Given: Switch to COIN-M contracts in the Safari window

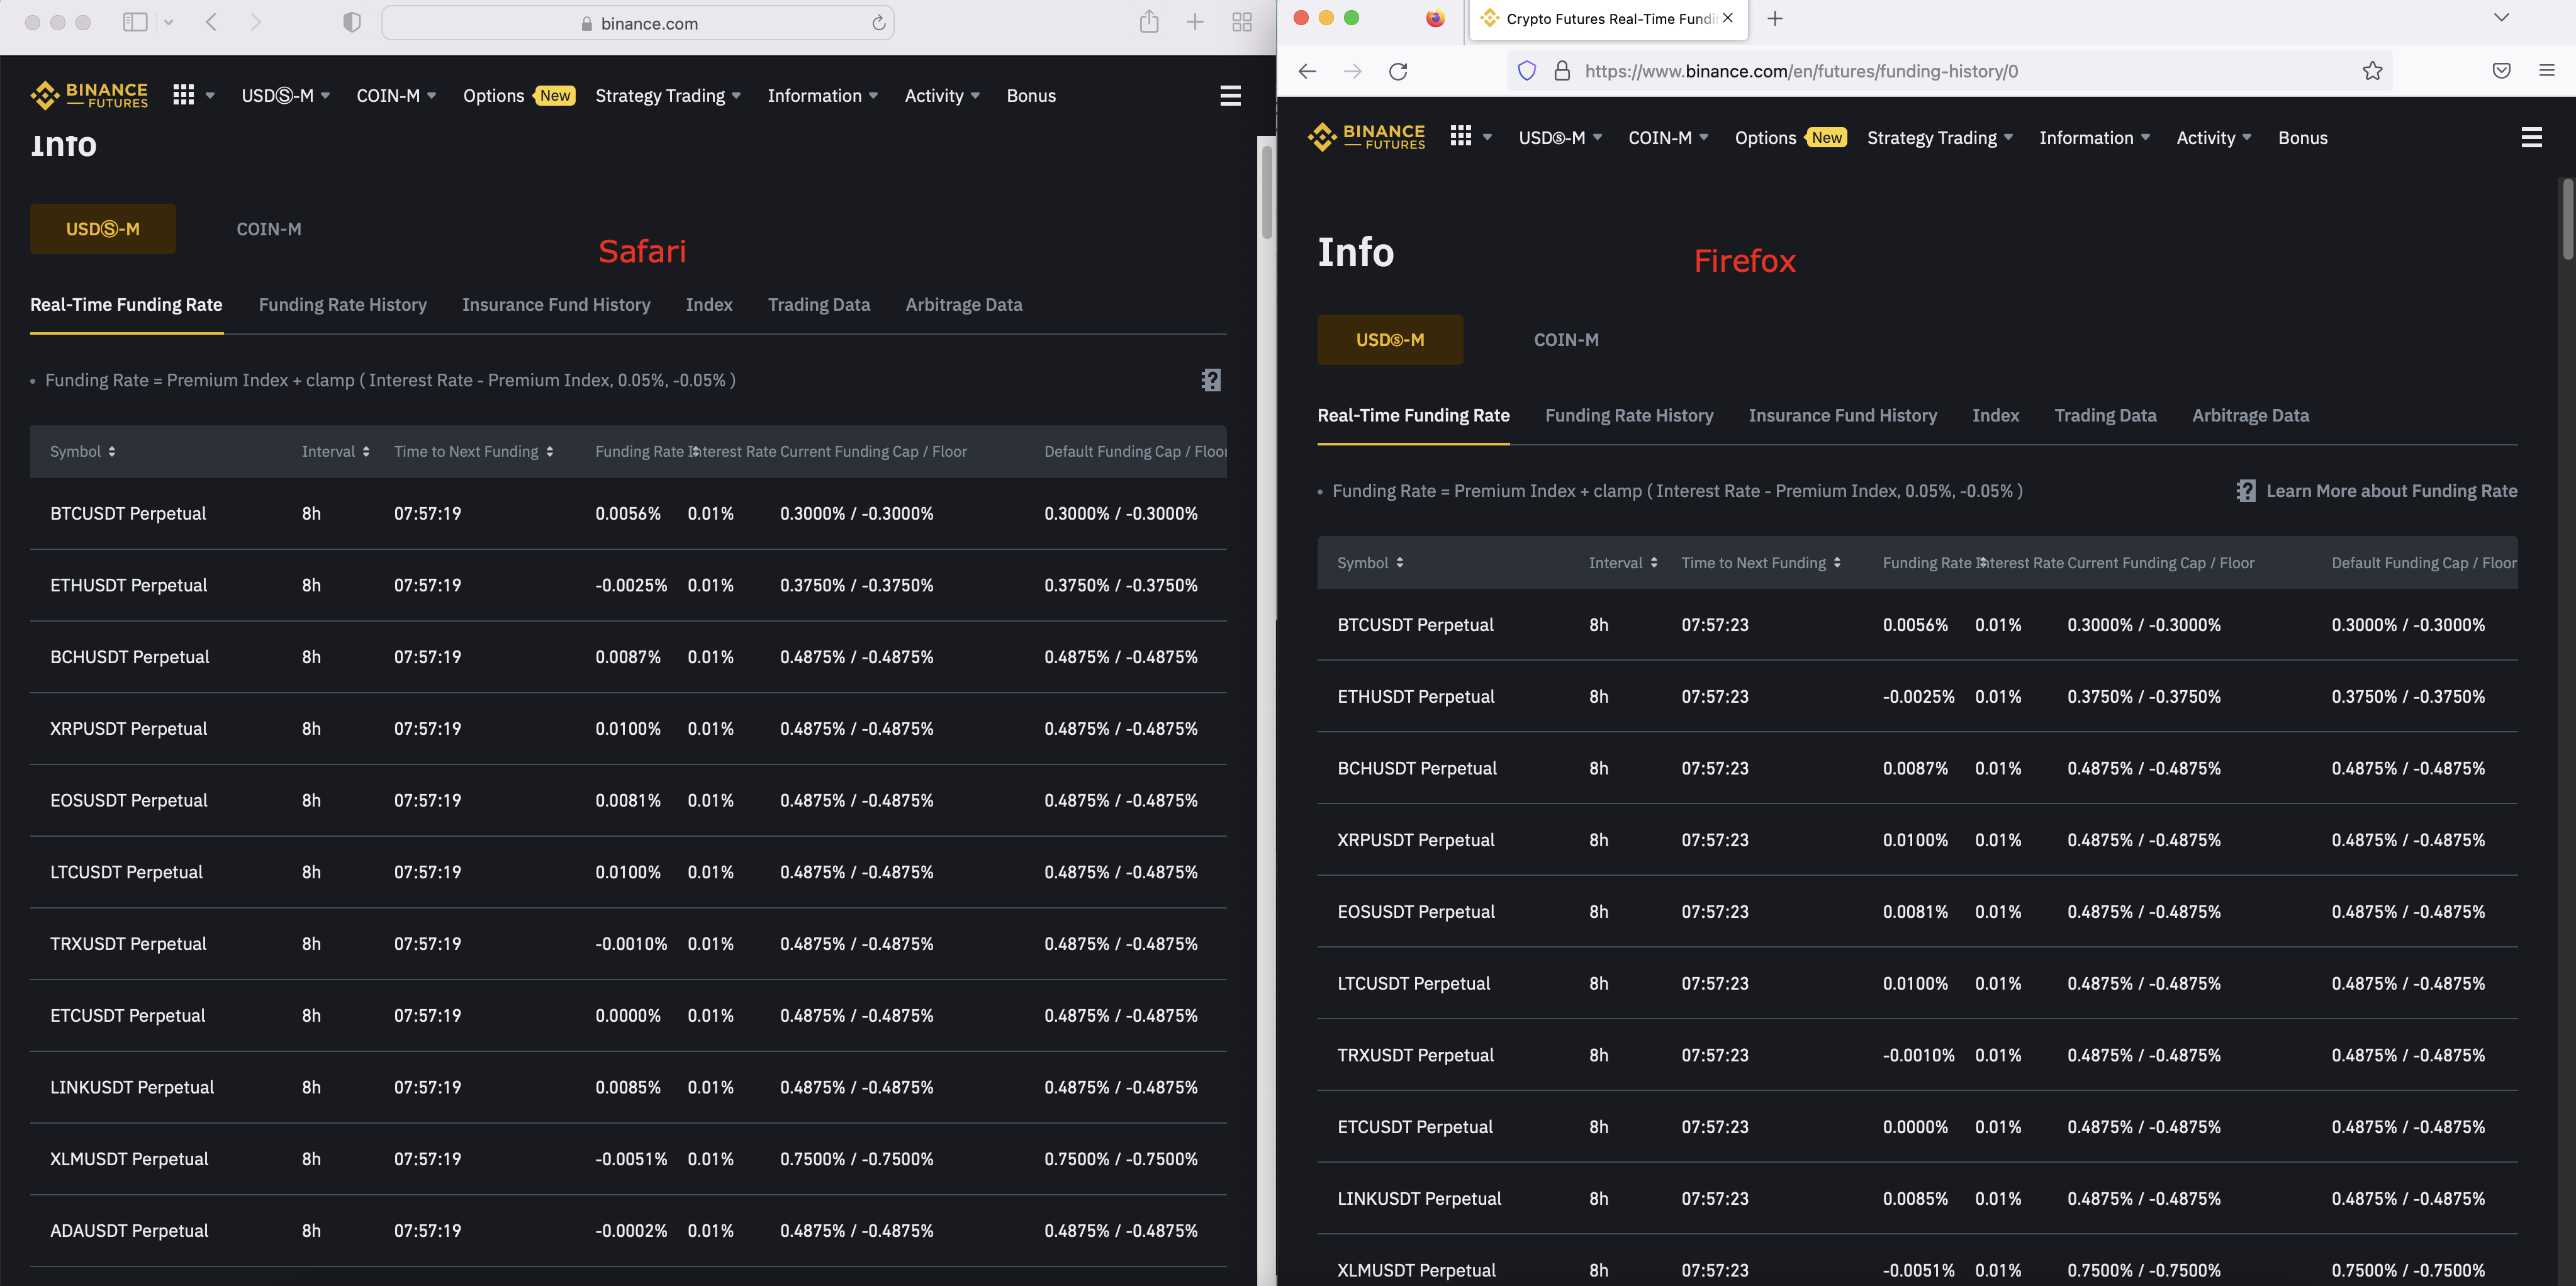Looking at the screenshot, I should click(x=268, y=229).
